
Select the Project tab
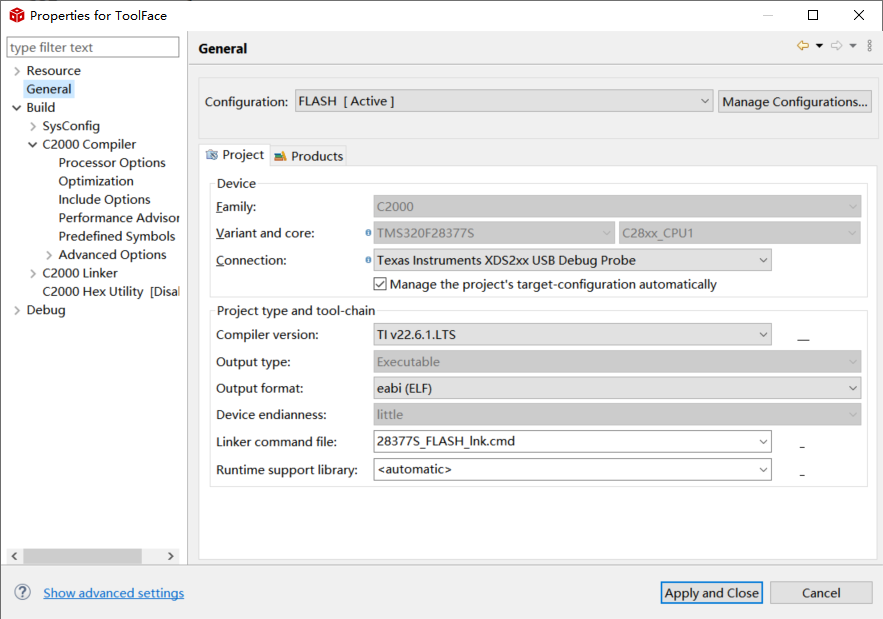tap(235, 155)
